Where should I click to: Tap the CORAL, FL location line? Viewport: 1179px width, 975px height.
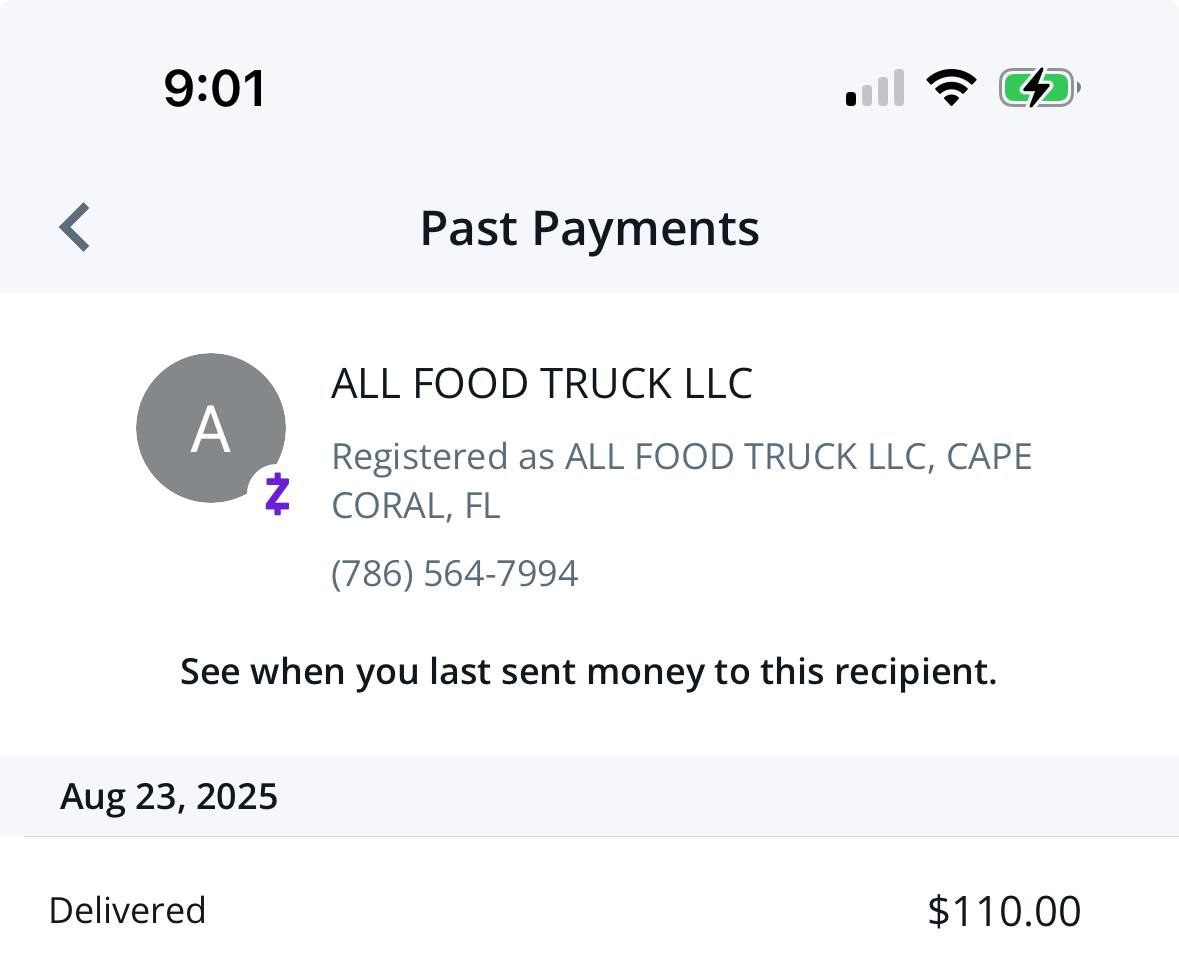(415, 506)
